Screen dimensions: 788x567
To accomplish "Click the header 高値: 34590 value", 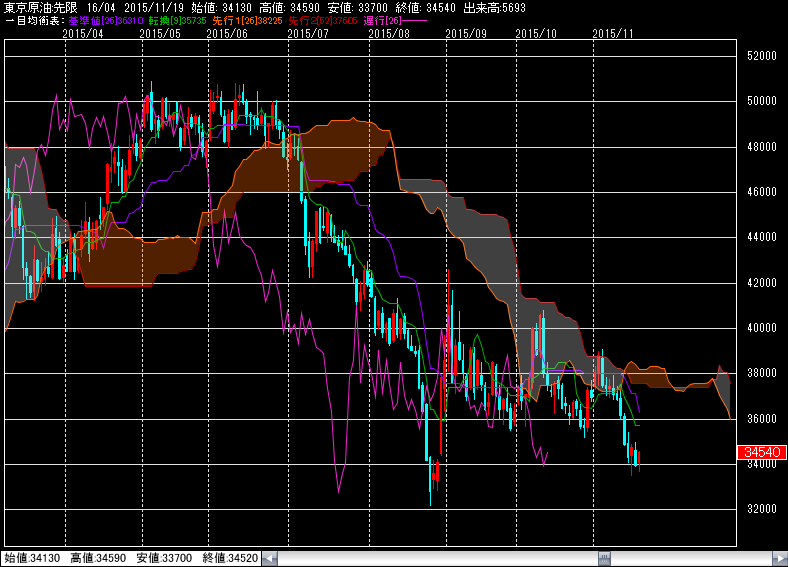I will [x=289, y=8].
